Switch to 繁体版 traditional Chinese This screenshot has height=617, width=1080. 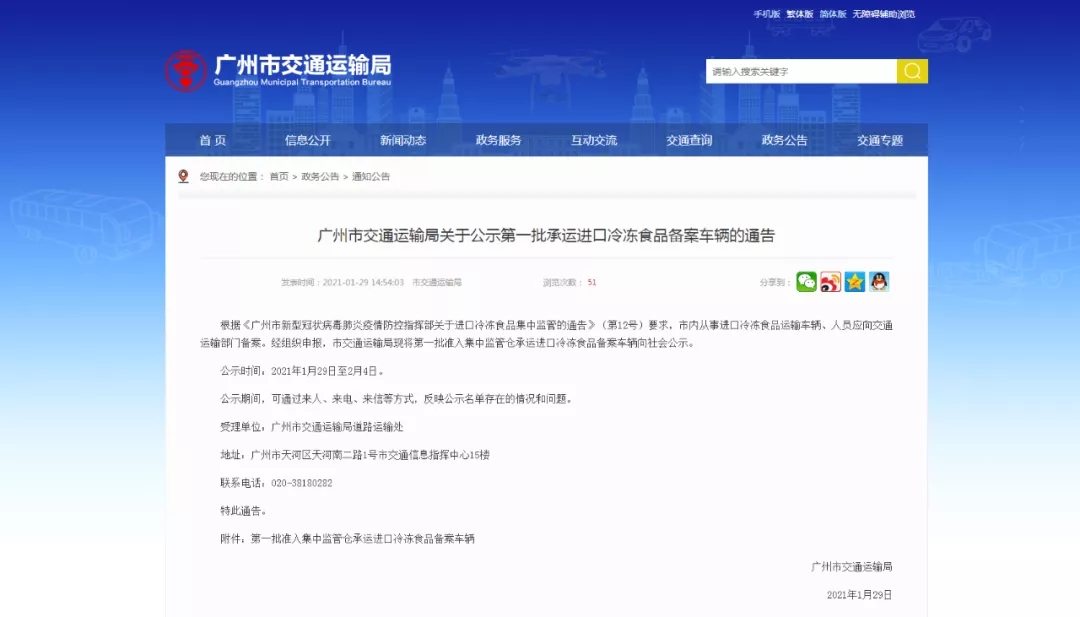[x=800, y=14]
